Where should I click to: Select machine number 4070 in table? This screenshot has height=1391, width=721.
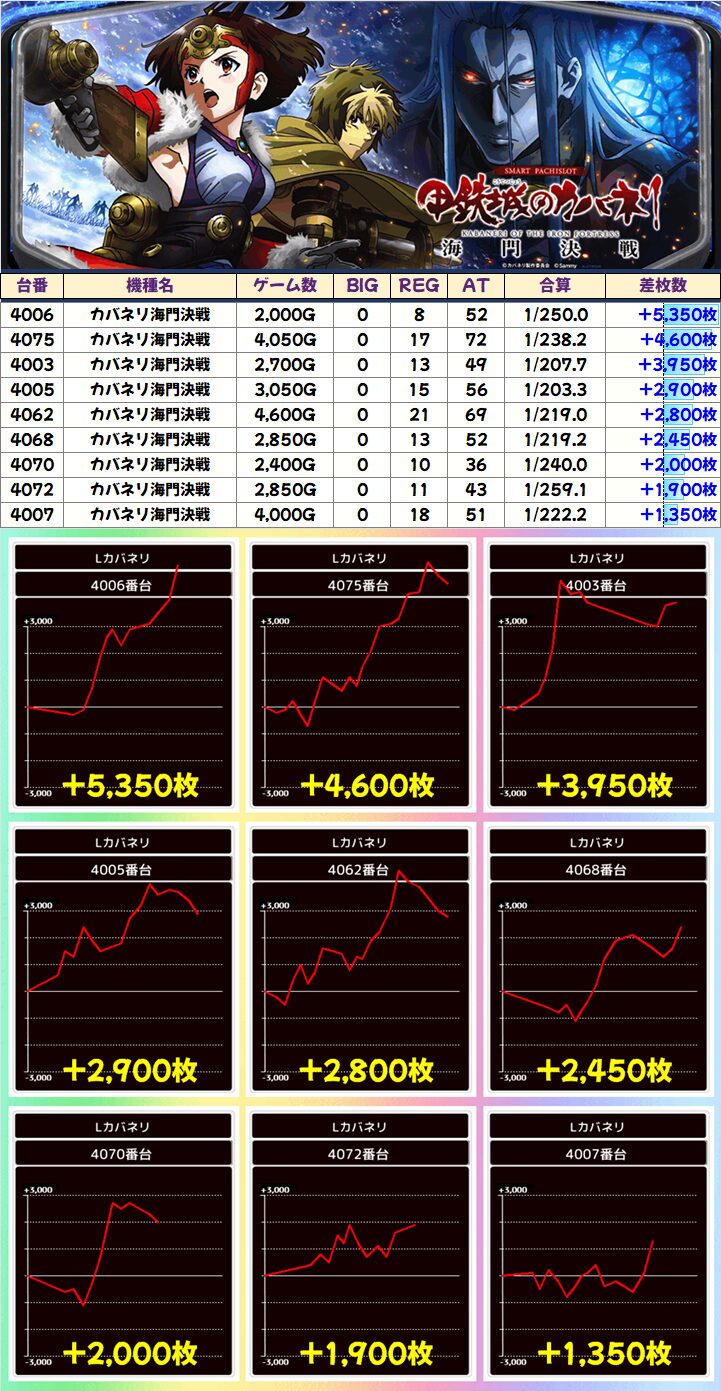(x=32, y=465)
